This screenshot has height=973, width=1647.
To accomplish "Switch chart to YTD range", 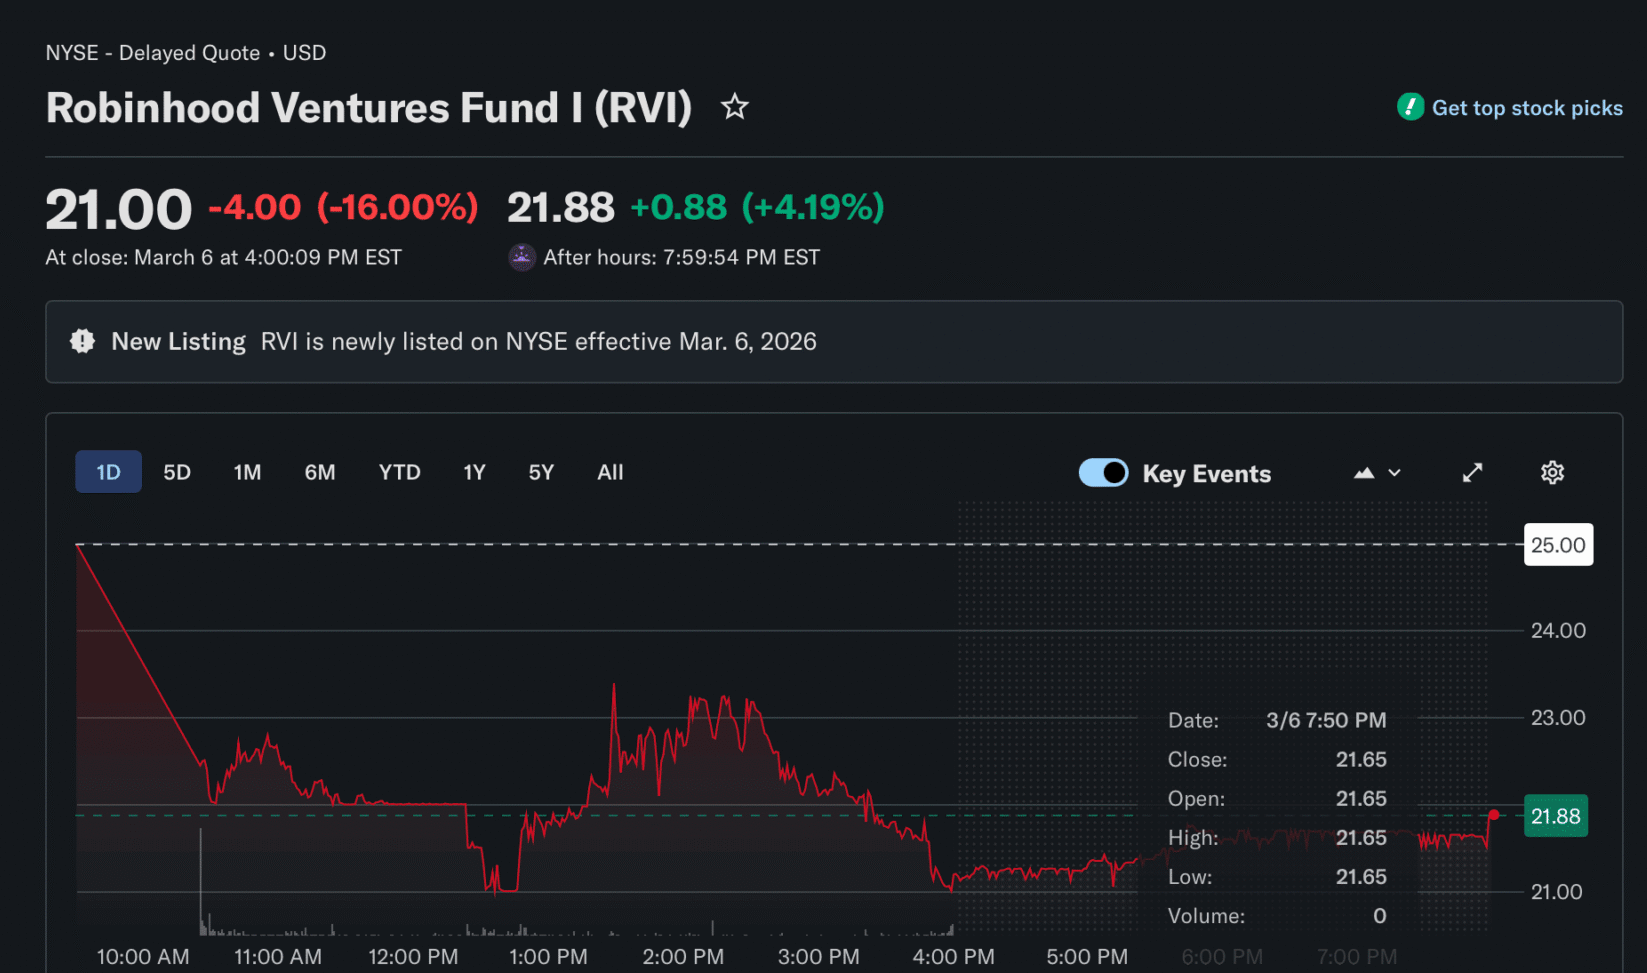I will 399,473.
